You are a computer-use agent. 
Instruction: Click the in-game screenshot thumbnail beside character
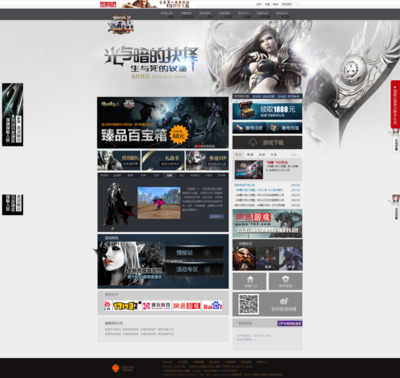159,203
